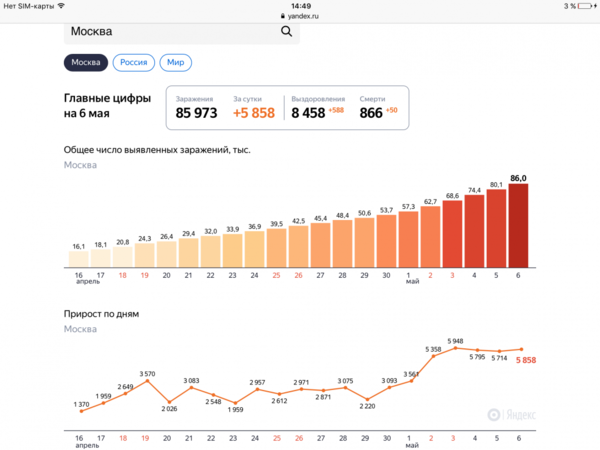Viewport: 600px width, 450px height.
Task: Switch to the Россия tab
Action: click(x=134, y=63)
